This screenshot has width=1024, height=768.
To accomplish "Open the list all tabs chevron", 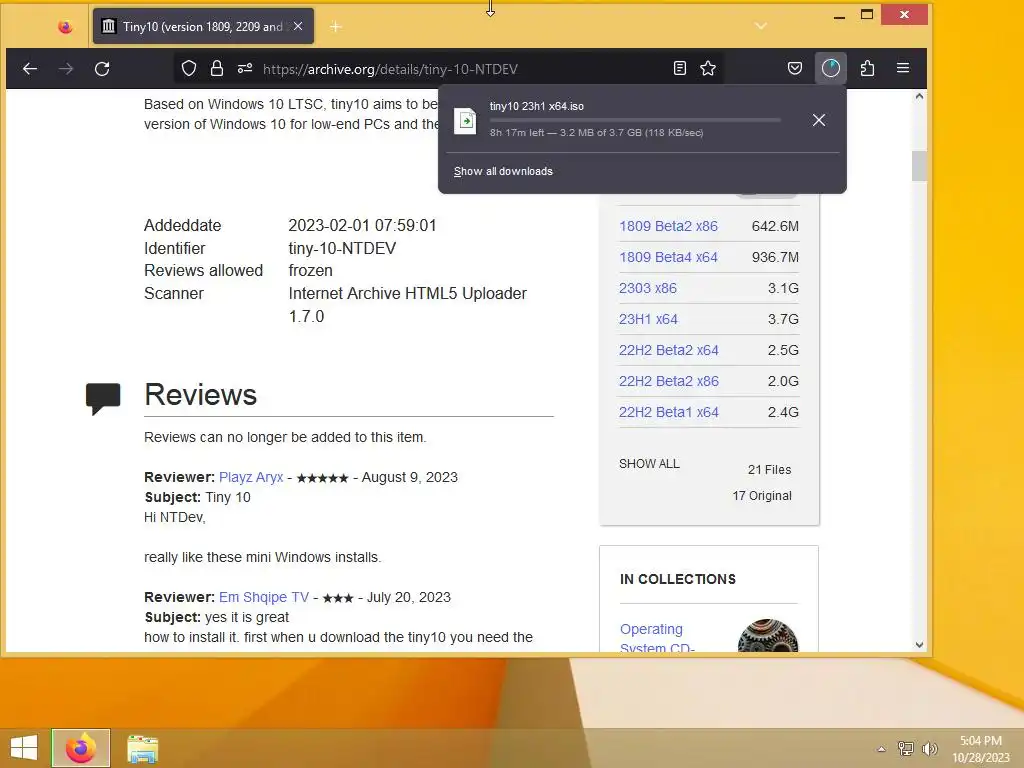I will [761, 26].
